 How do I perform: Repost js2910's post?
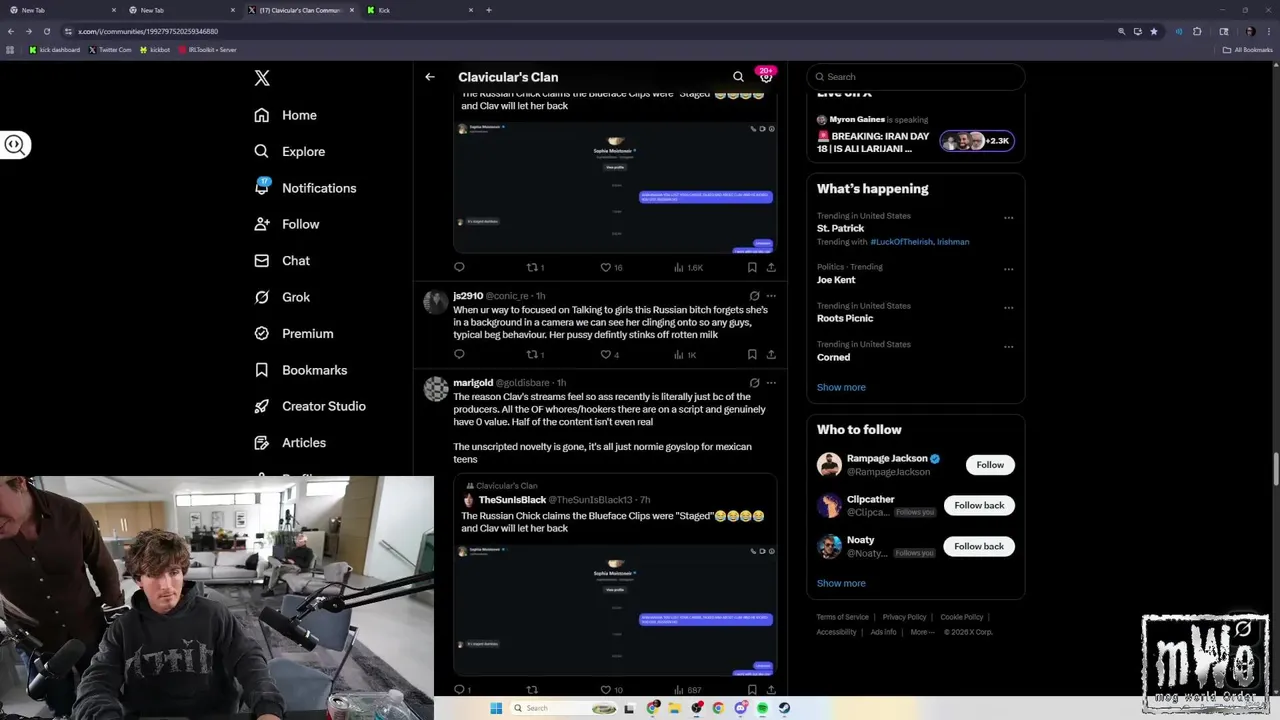pos(535,354)
